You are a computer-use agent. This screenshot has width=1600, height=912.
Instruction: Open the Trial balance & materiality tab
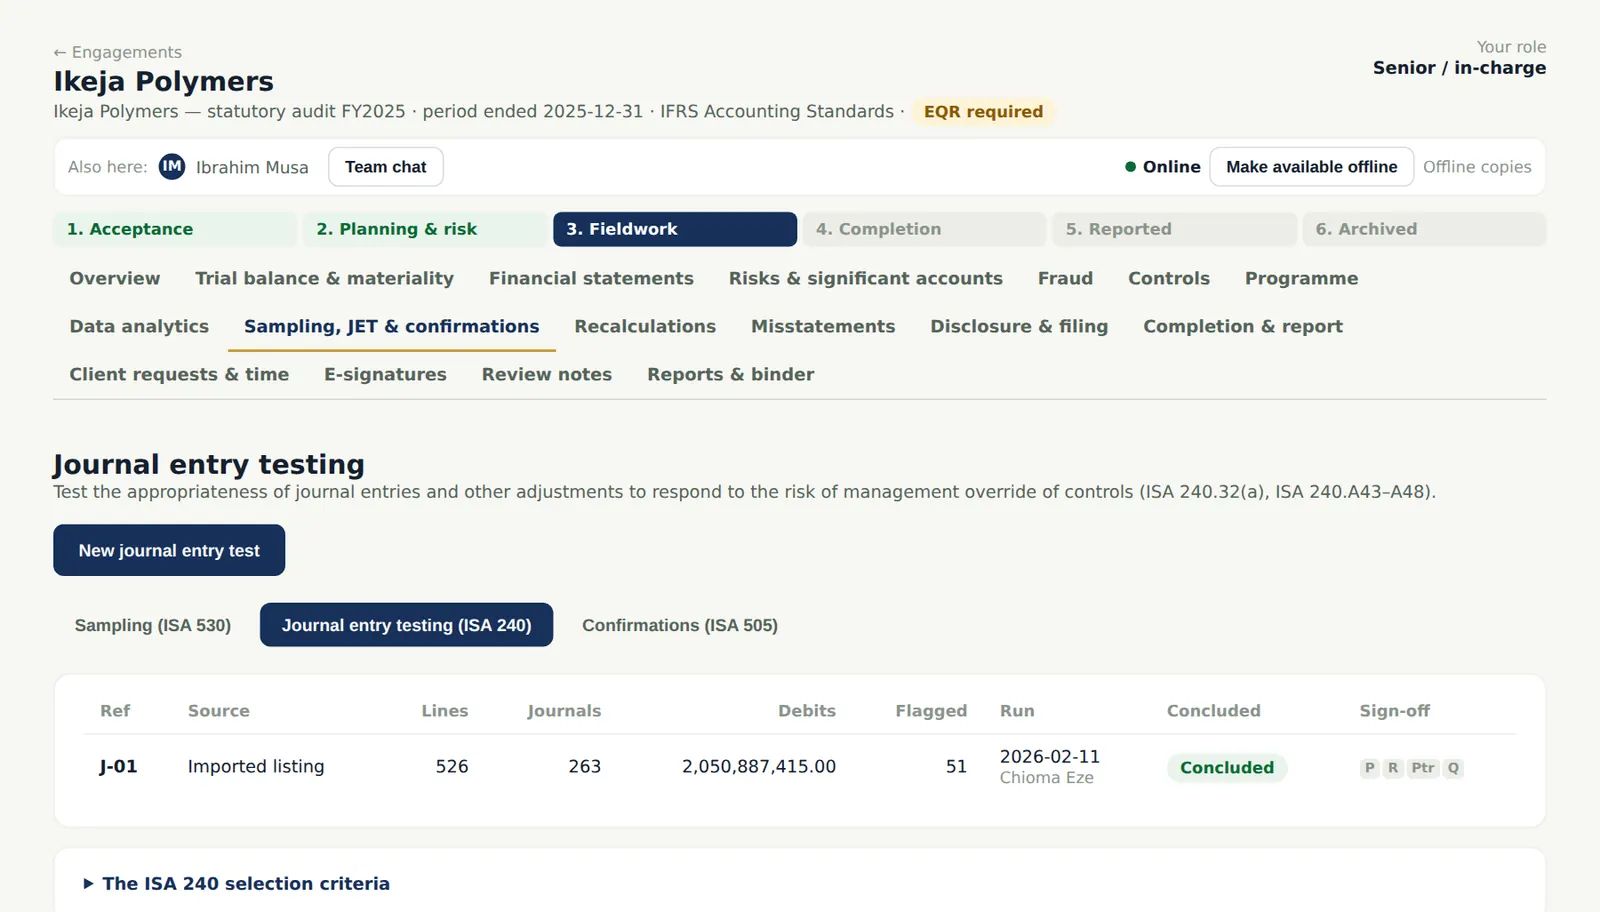(x=324, y=278)
